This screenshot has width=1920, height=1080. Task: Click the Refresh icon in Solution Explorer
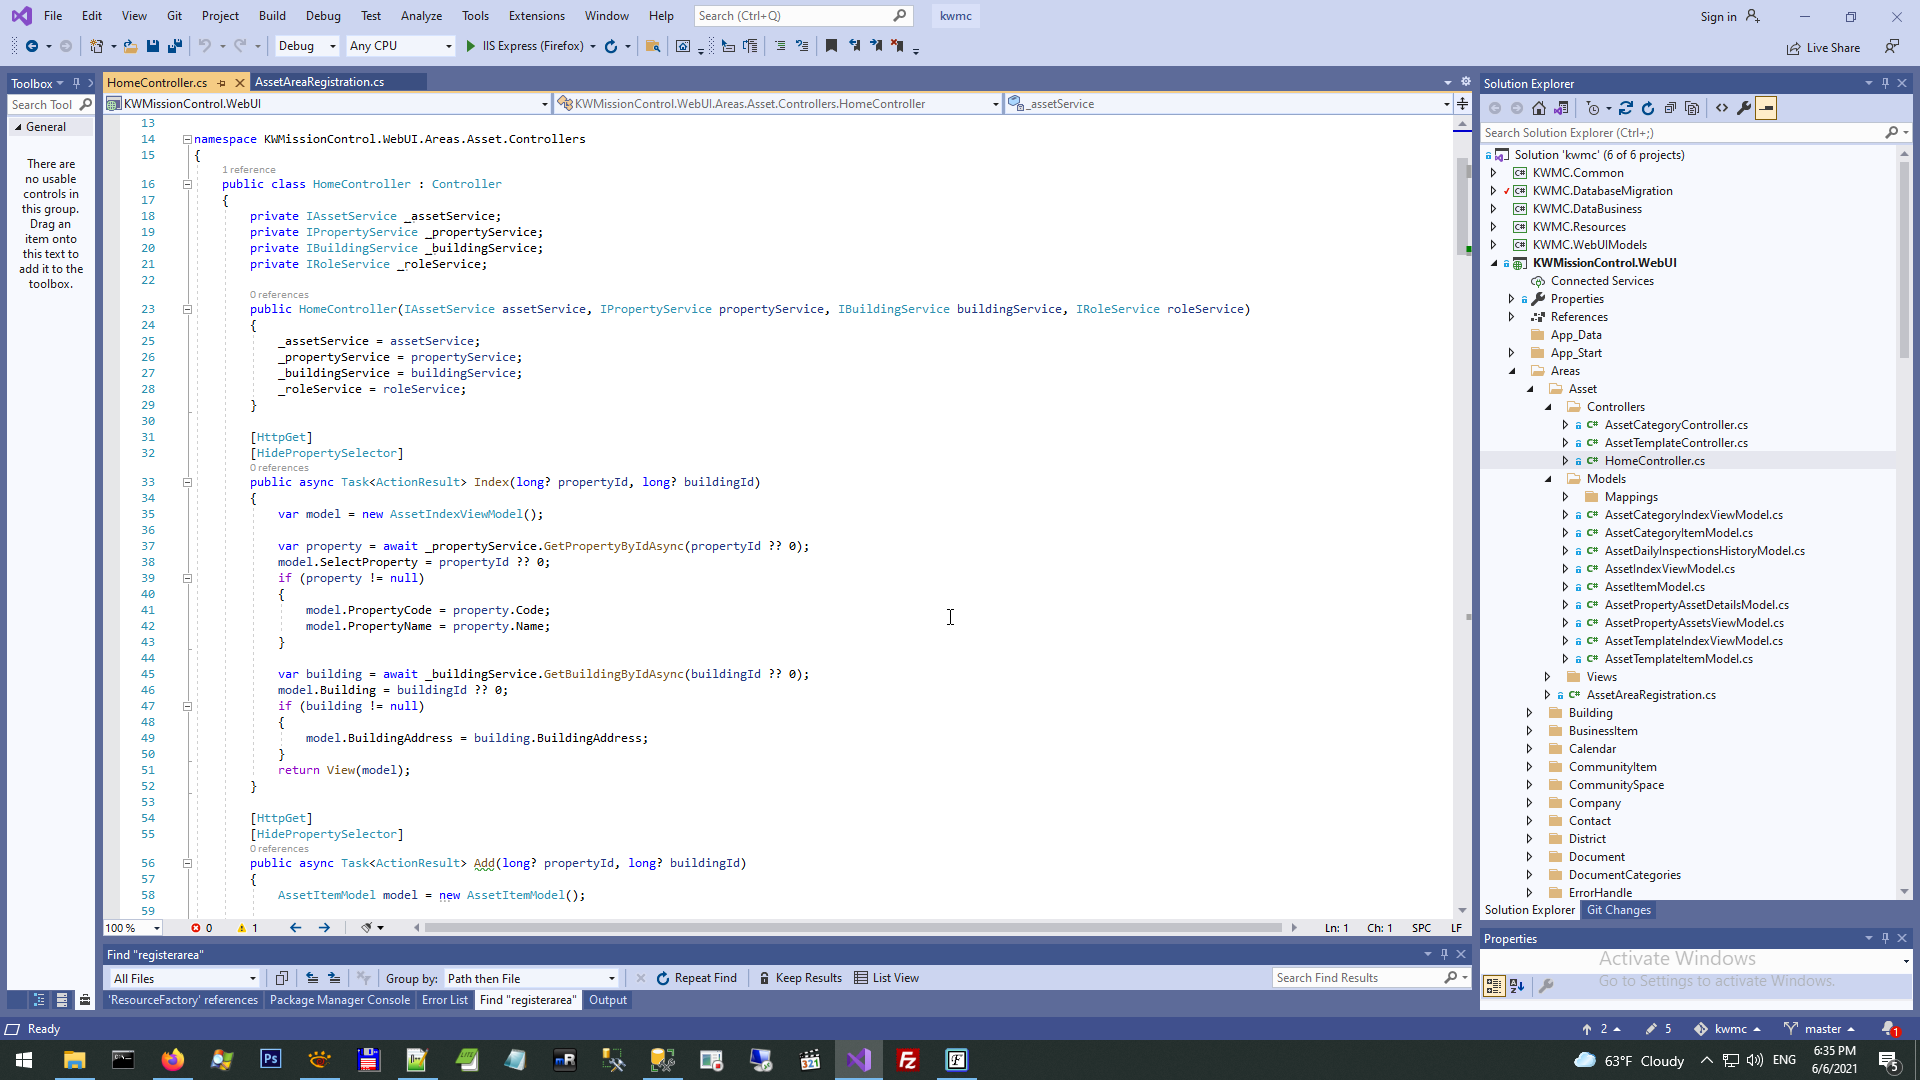tap(1648, 108)
